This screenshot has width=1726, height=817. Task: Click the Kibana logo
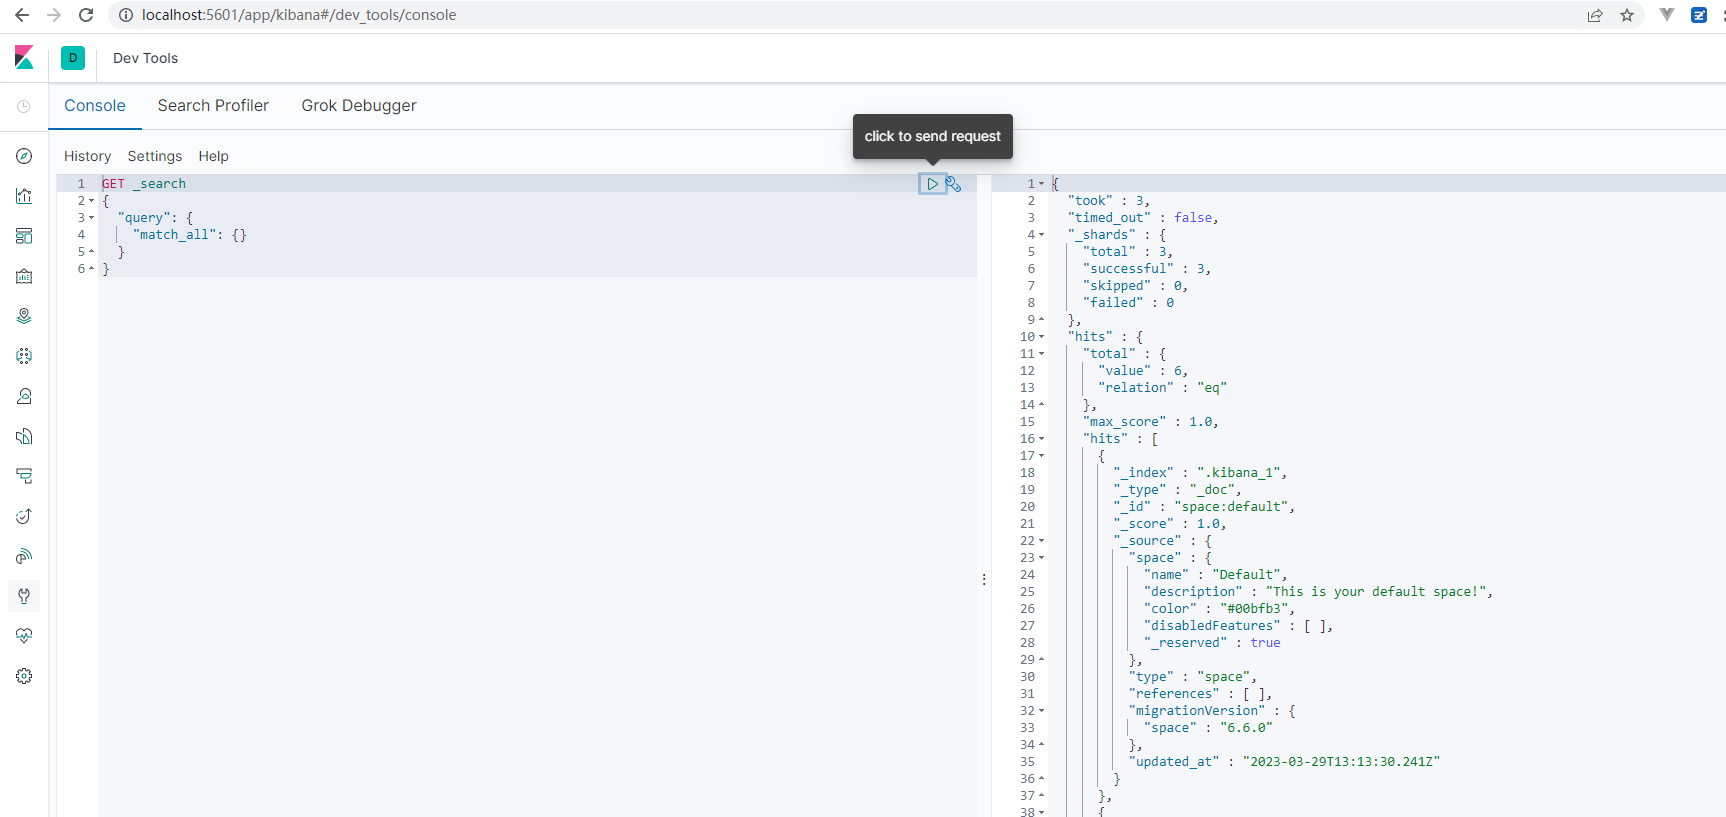tap(24, 58)
